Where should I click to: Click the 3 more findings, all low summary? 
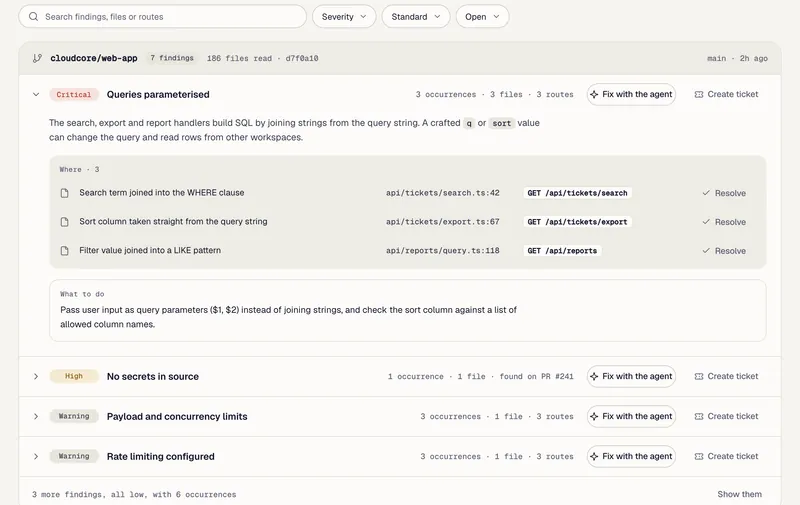point(134,494)
